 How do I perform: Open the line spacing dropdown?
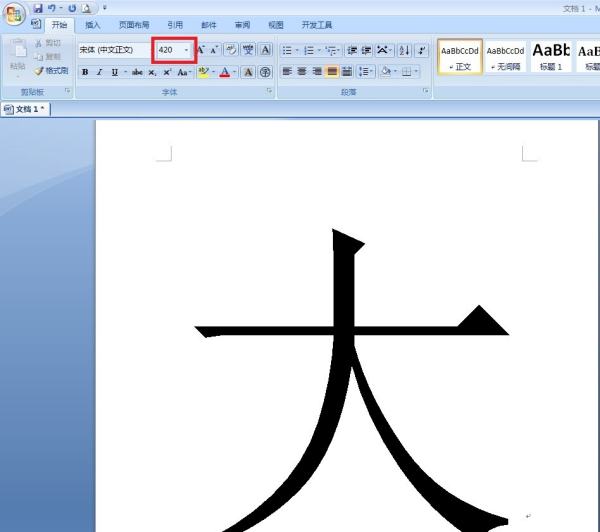tap(365, 72)
